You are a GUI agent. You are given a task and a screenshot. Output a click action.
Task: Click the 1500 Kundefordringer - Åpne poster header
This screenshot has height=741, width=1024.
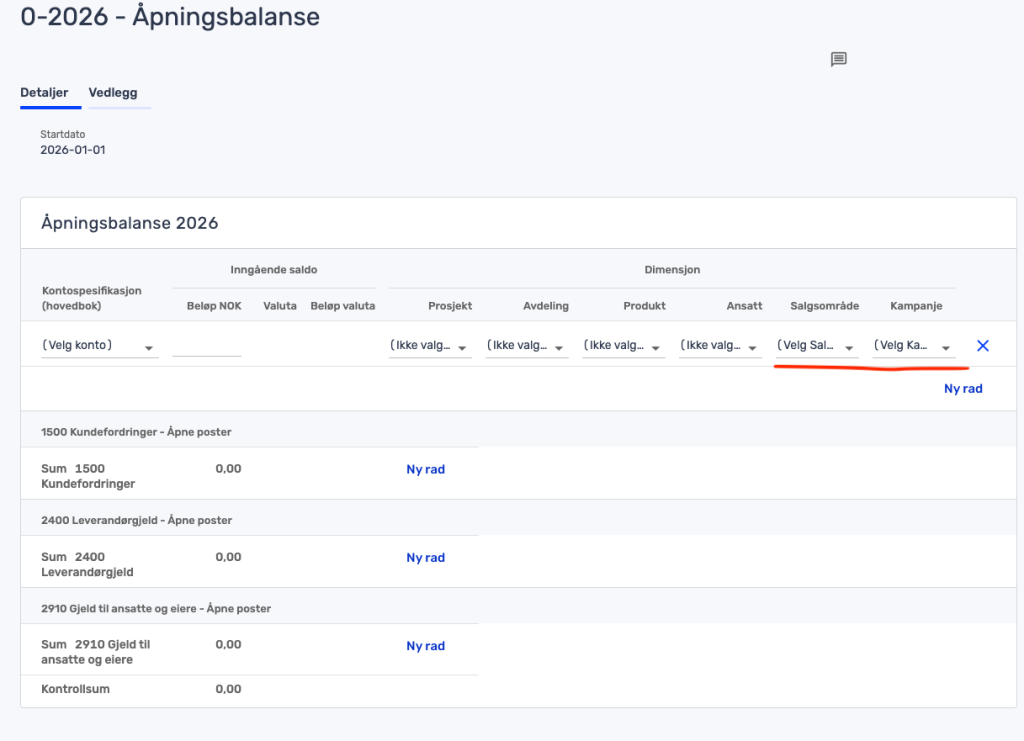[x=137, y=432]
